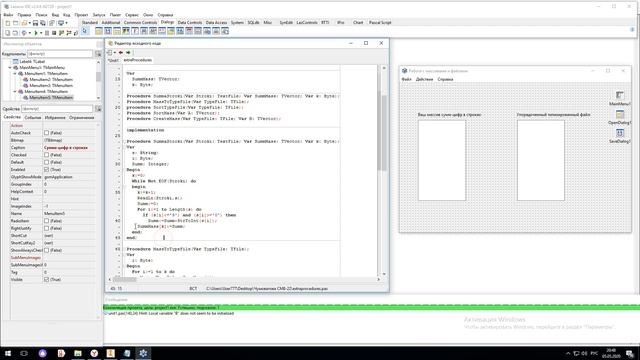Jump back in source editor history
This screenshot has width=640, height=360.
(121, 52)
